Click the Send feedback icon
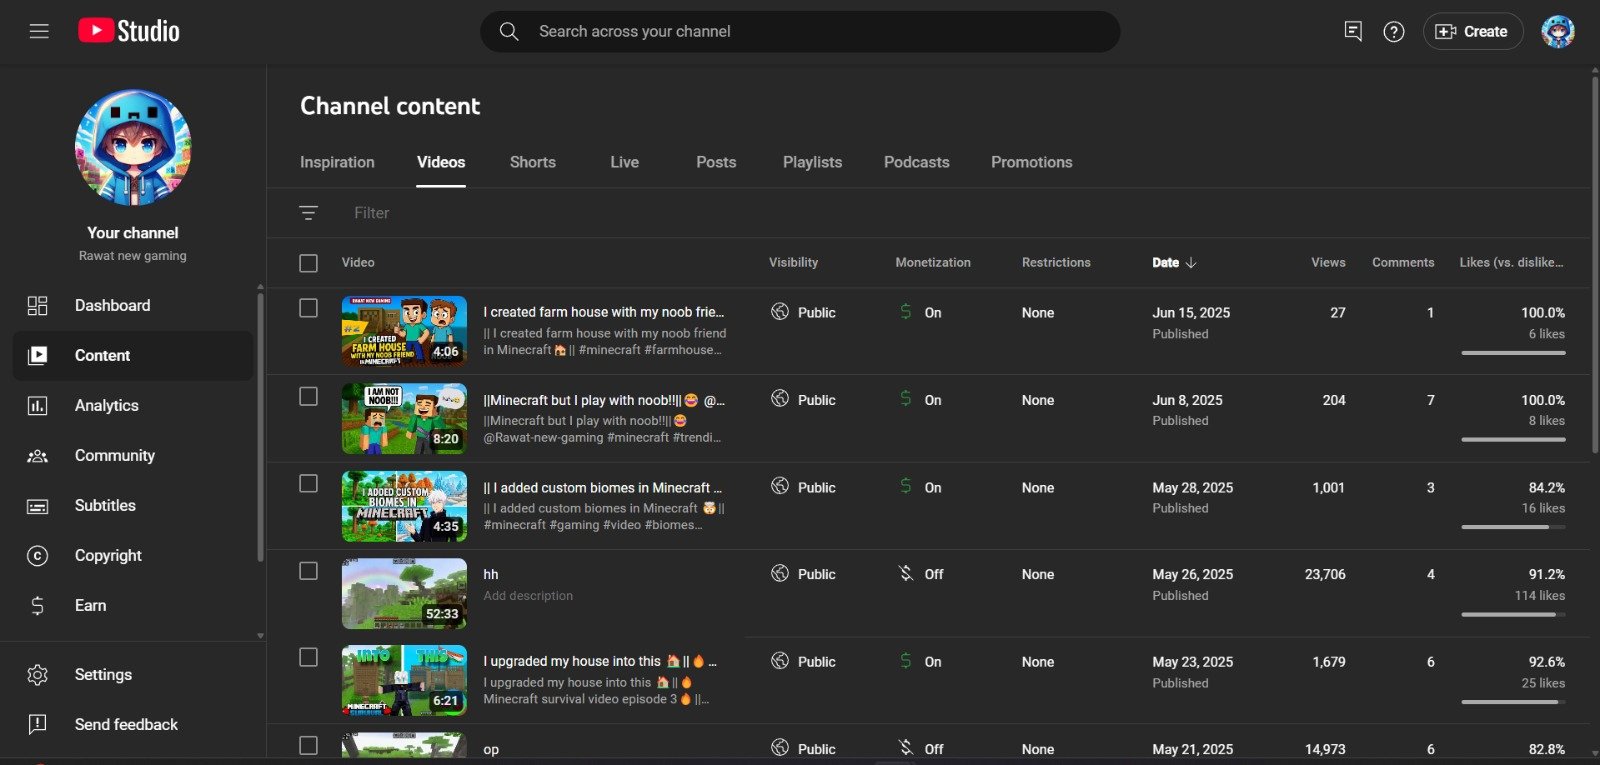This screenshot has height=765, width=1600. click(x=37, y=725)
